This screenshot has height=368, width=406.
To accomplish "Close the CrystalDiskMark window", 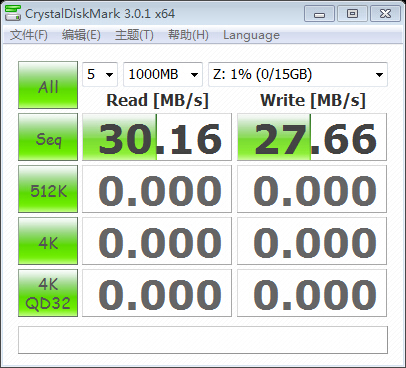I will tap(385, 14).
